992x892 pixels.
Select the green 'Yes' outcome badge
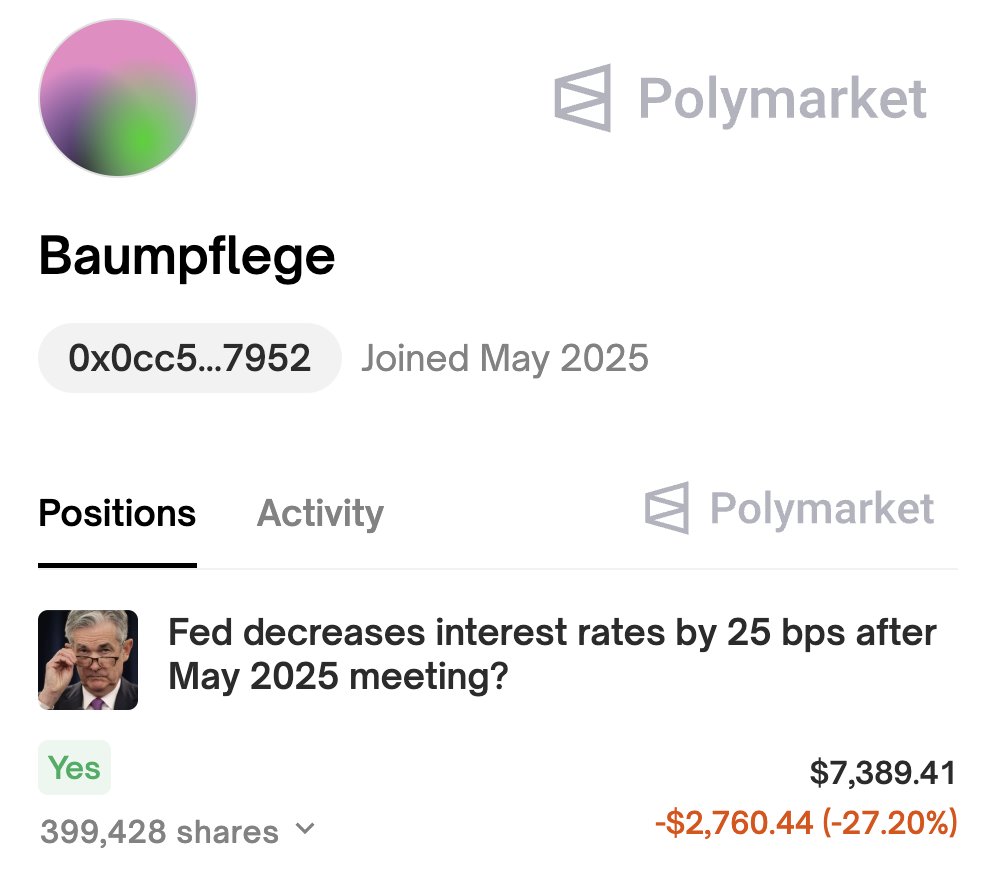click(74, 768)
